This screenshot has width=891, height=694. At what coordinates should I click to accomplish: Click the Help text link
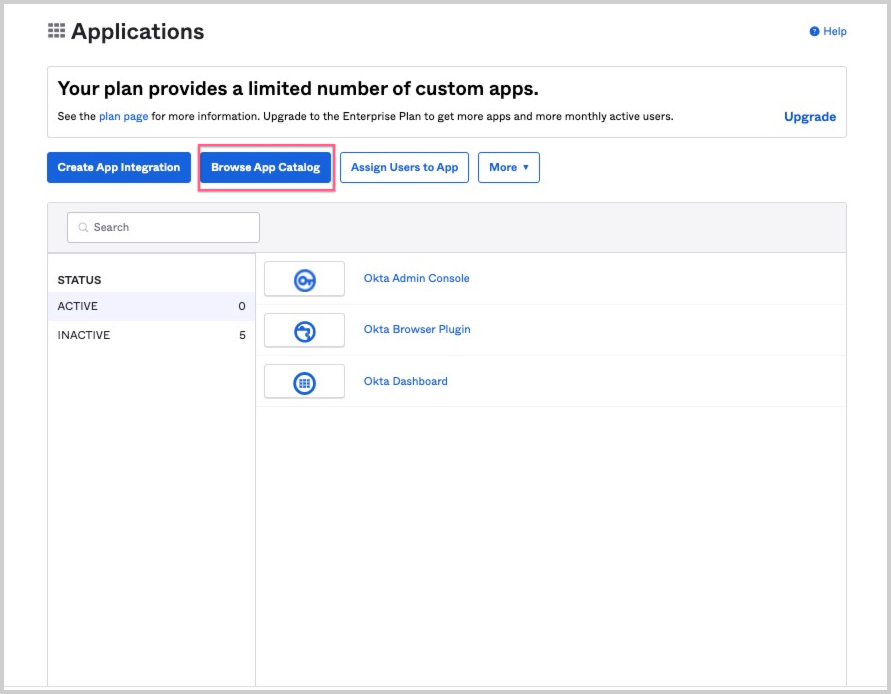click(835, 32)
